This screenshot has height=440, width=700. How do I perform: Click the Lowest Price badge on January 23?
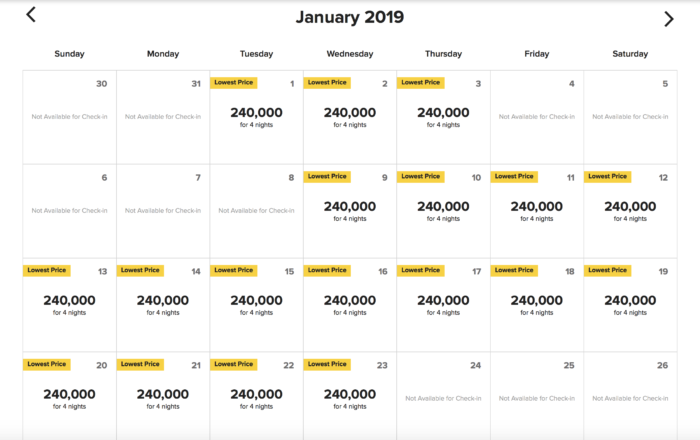[326, 364]
